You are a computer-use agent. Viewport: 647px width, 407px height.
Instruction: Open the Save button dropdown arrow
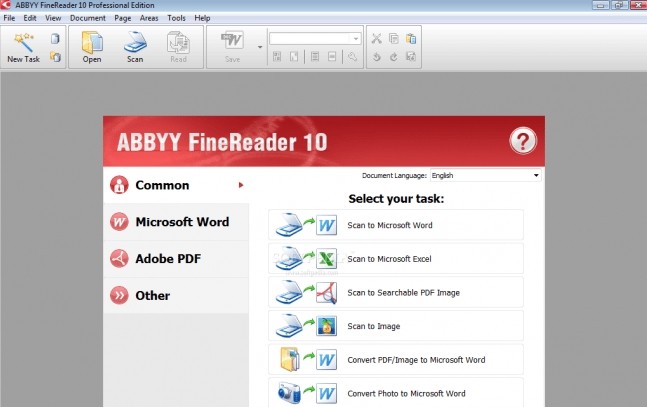point(260,47)
